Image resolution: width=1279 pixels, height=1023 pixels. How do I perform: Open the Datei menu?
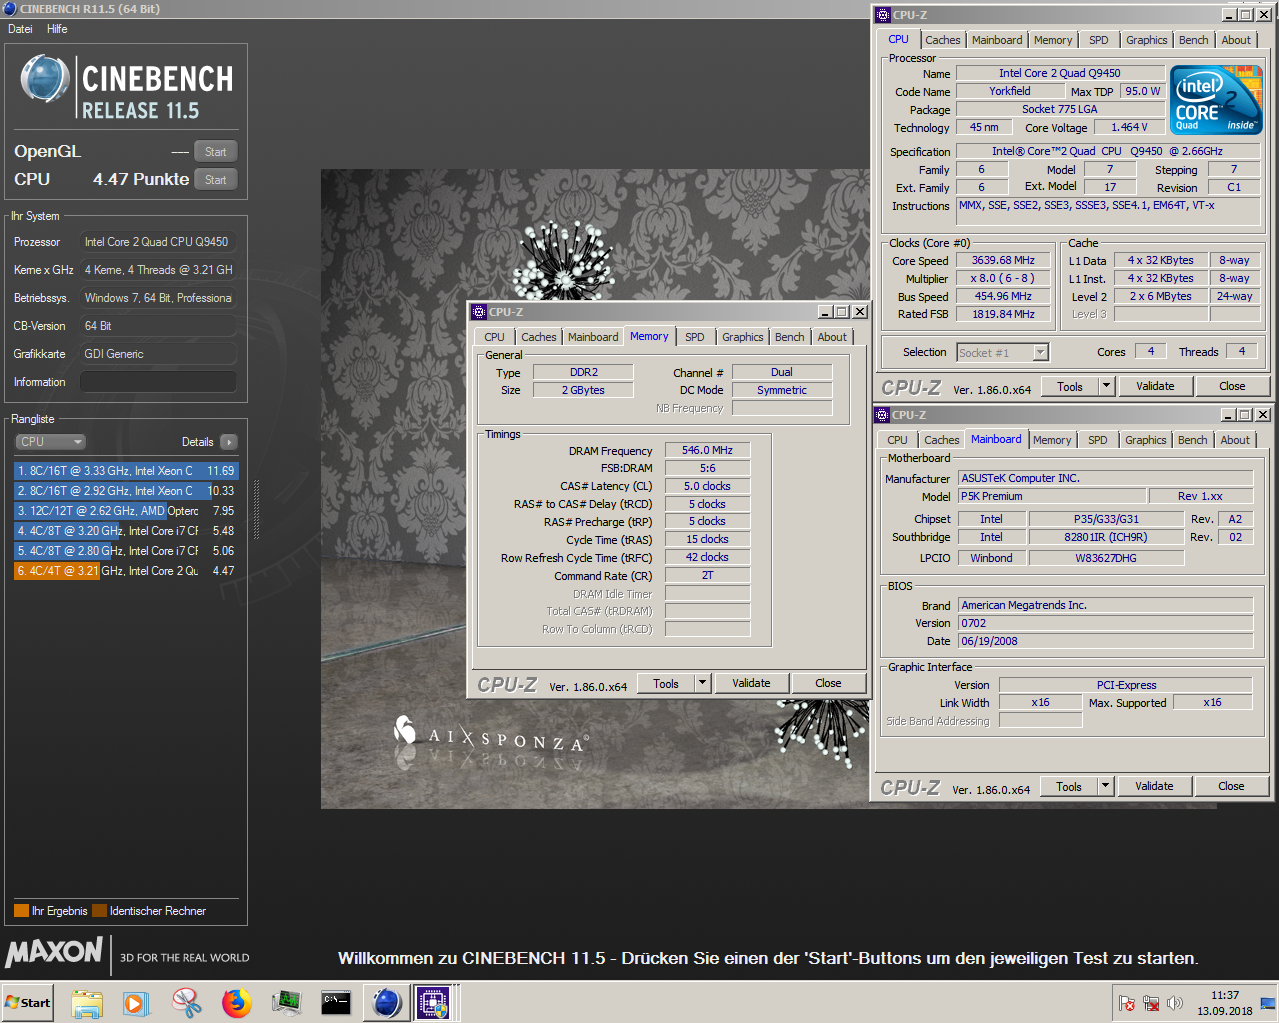pyautogui.click(x=20, y=29)
